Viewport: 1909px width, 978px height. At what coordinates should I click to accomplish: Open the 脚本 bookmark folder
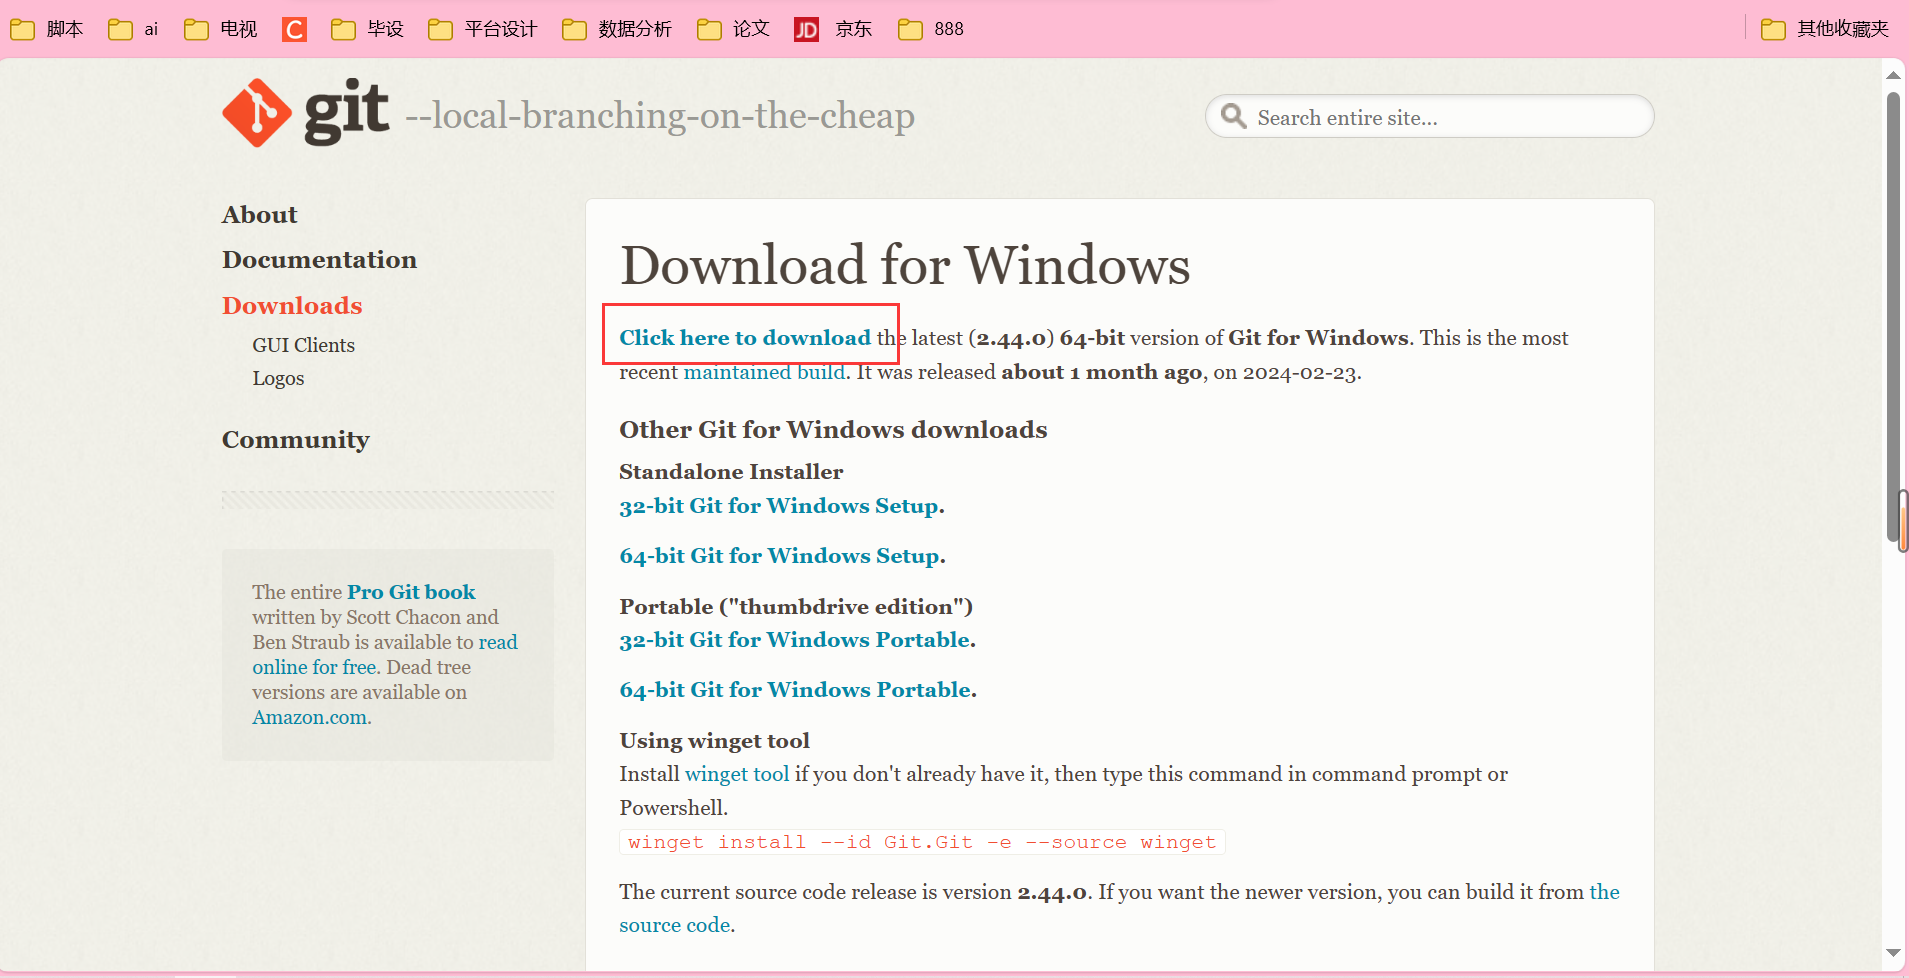[x=47, y=29]
